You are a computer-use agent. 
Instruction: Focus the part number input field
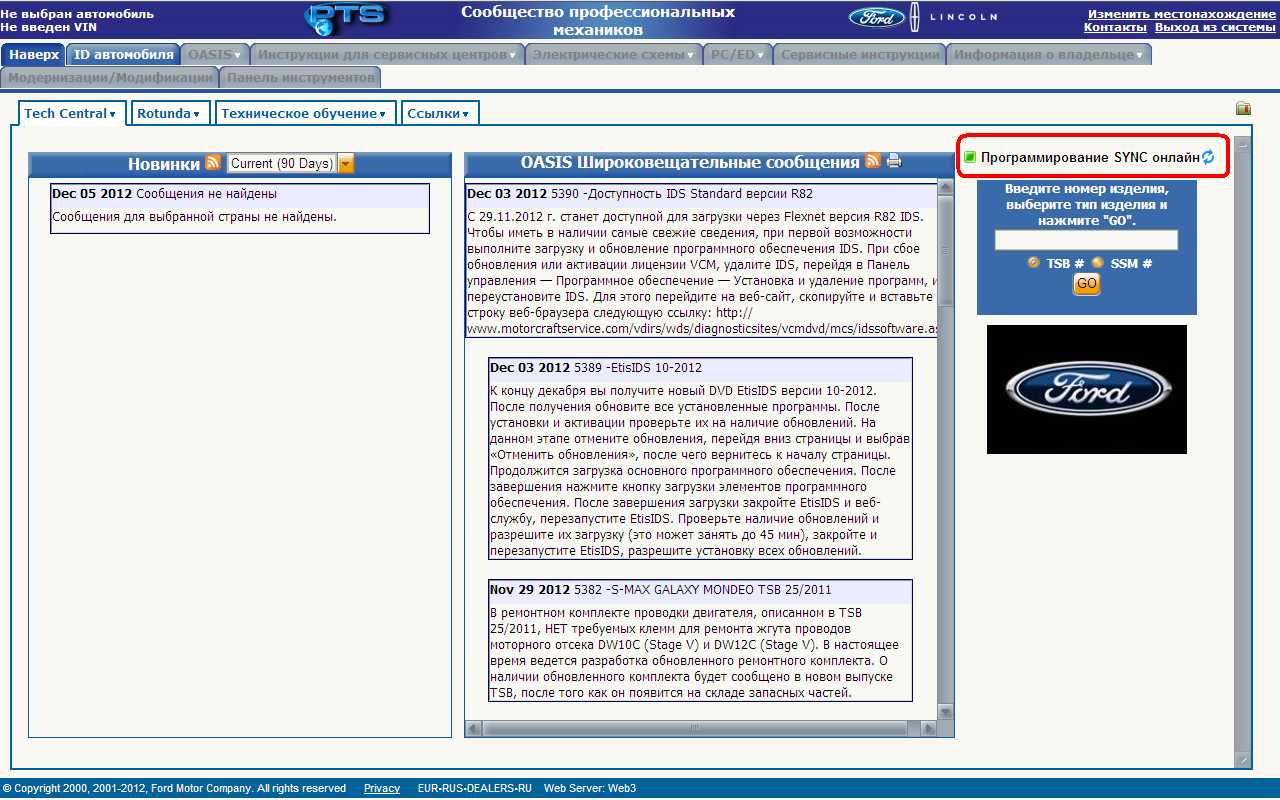[1086, 240]
